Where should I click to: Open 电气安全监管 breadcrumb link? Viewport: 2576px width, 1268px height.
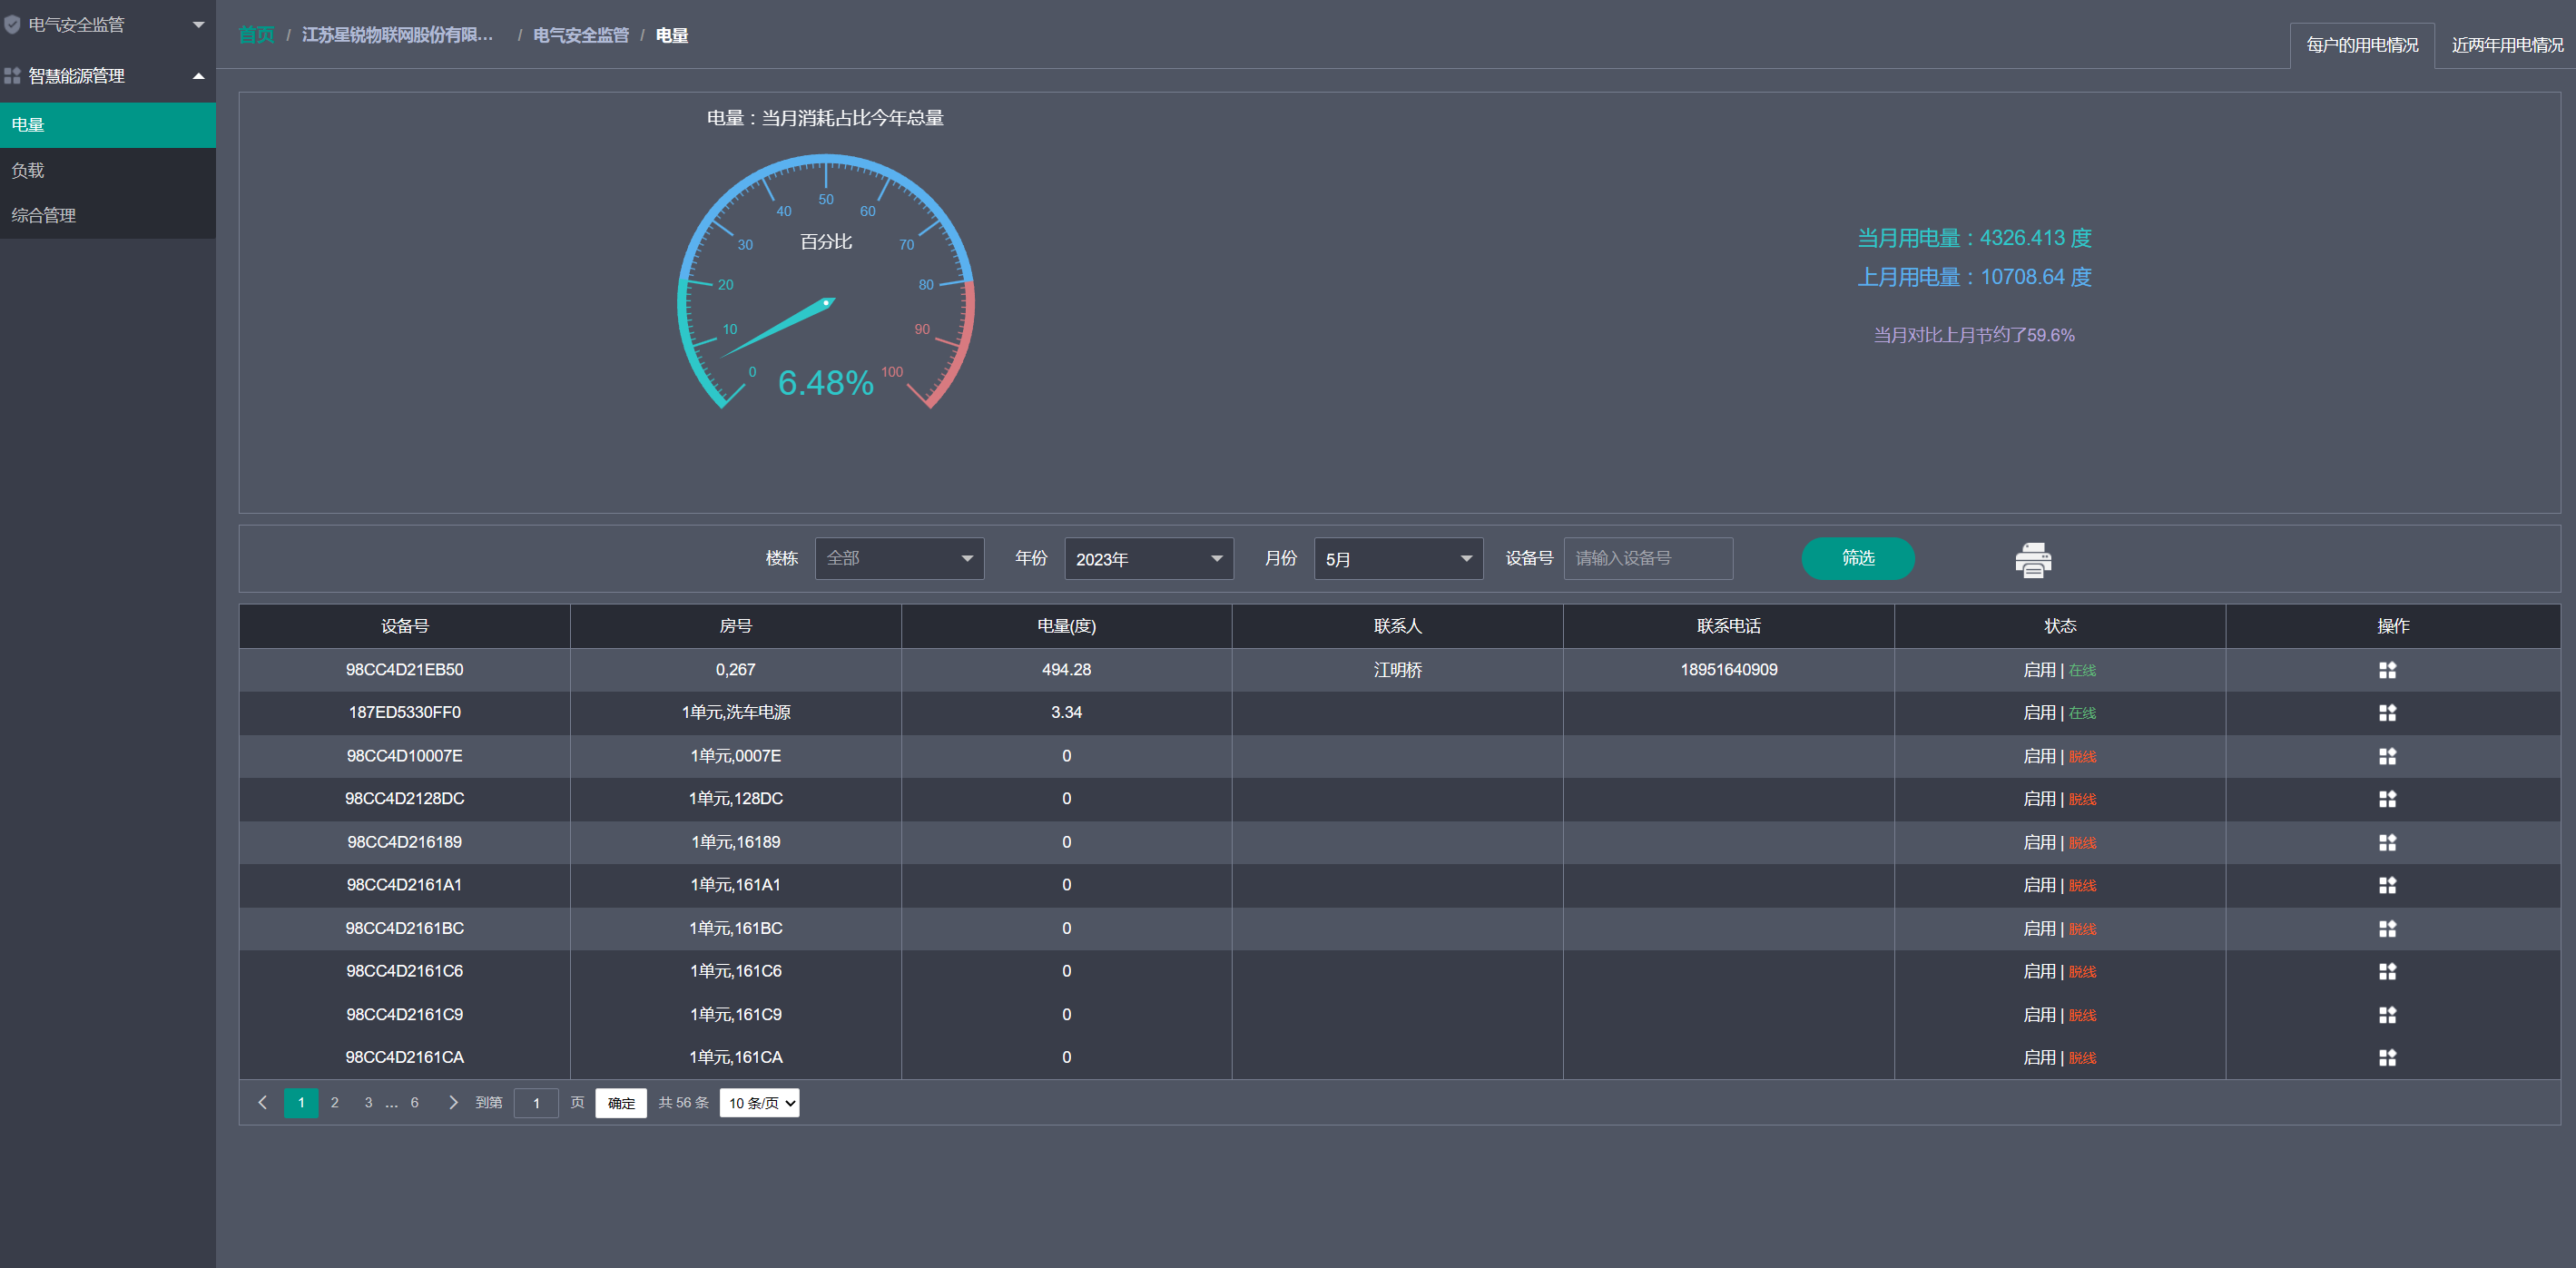(581, 35)
